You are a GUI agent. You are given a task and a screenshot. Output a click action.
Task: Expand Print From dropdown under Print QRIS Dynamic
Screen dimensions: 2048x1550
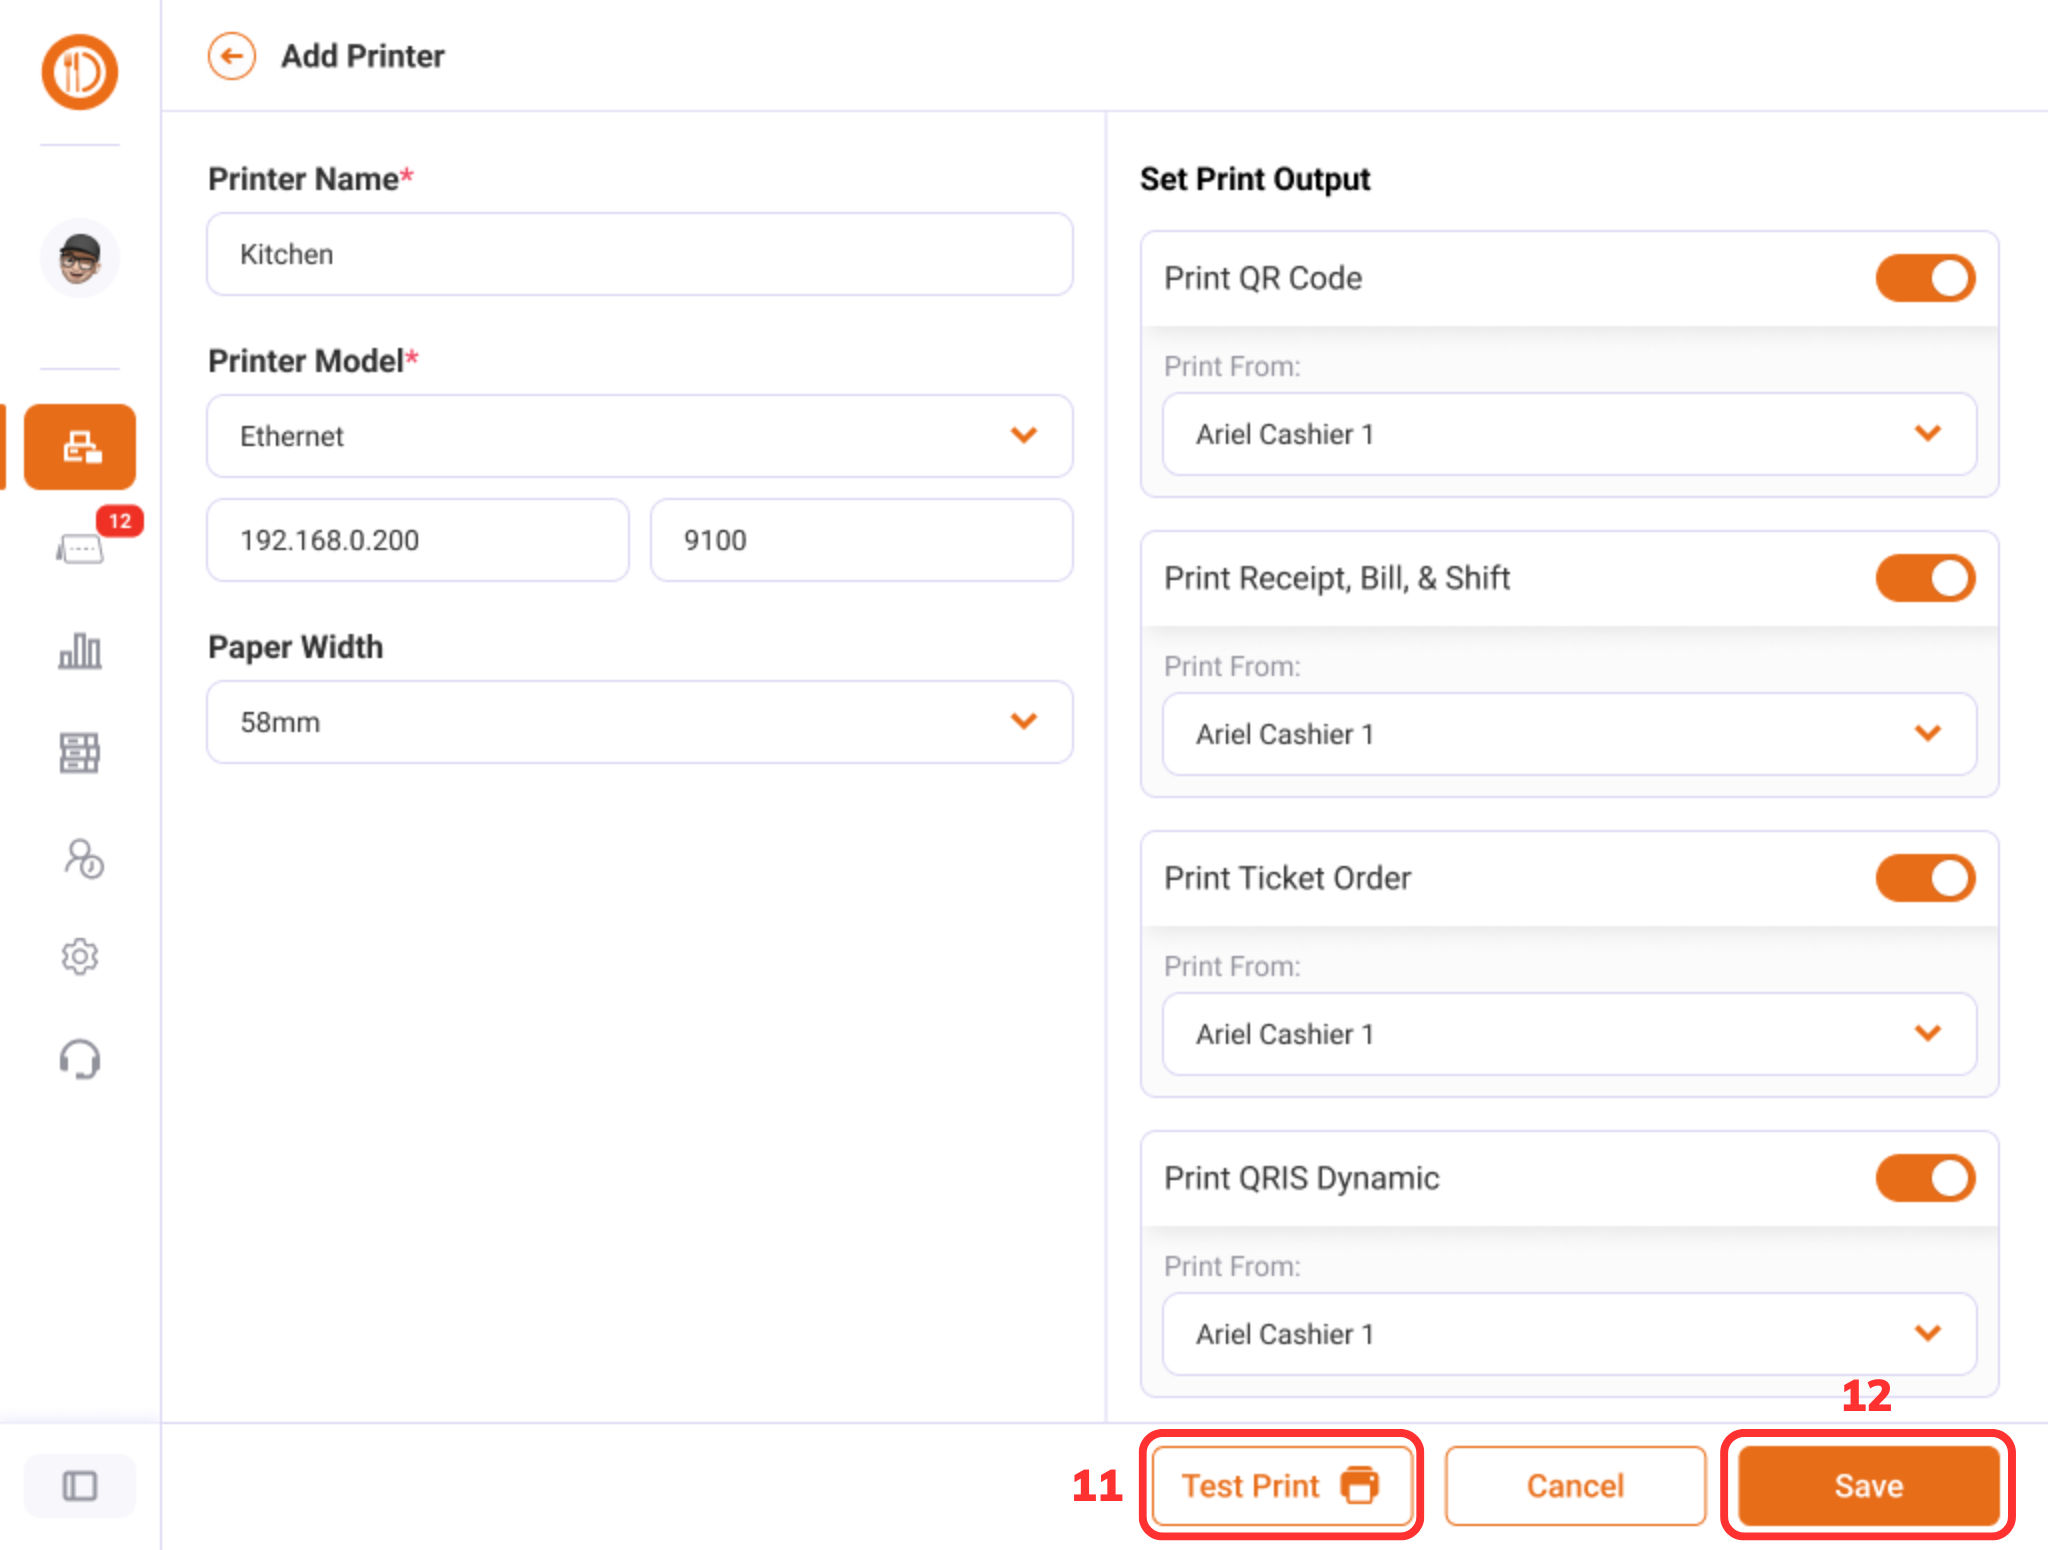pyautogui.click(x=1569, y=1334)
